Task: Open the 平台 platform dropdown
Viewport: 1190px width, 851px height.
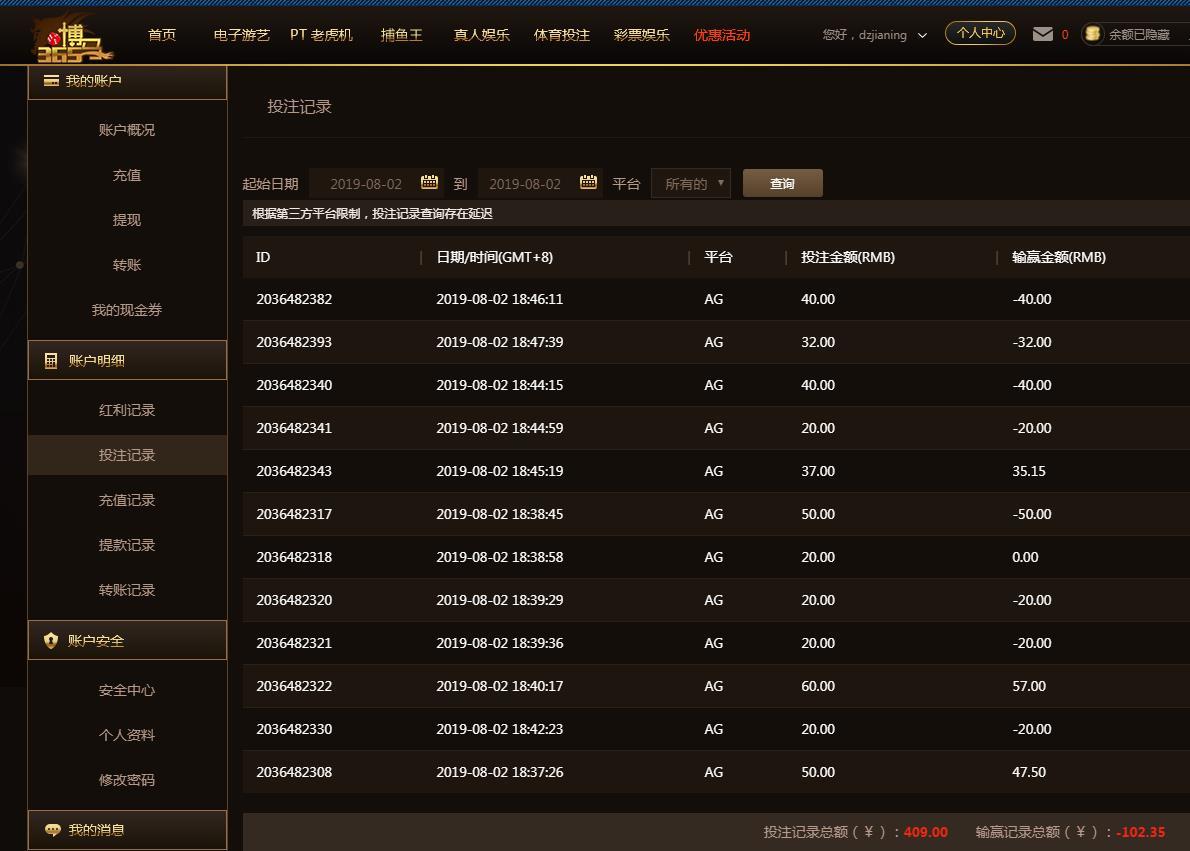Action: tap(691, 184)
